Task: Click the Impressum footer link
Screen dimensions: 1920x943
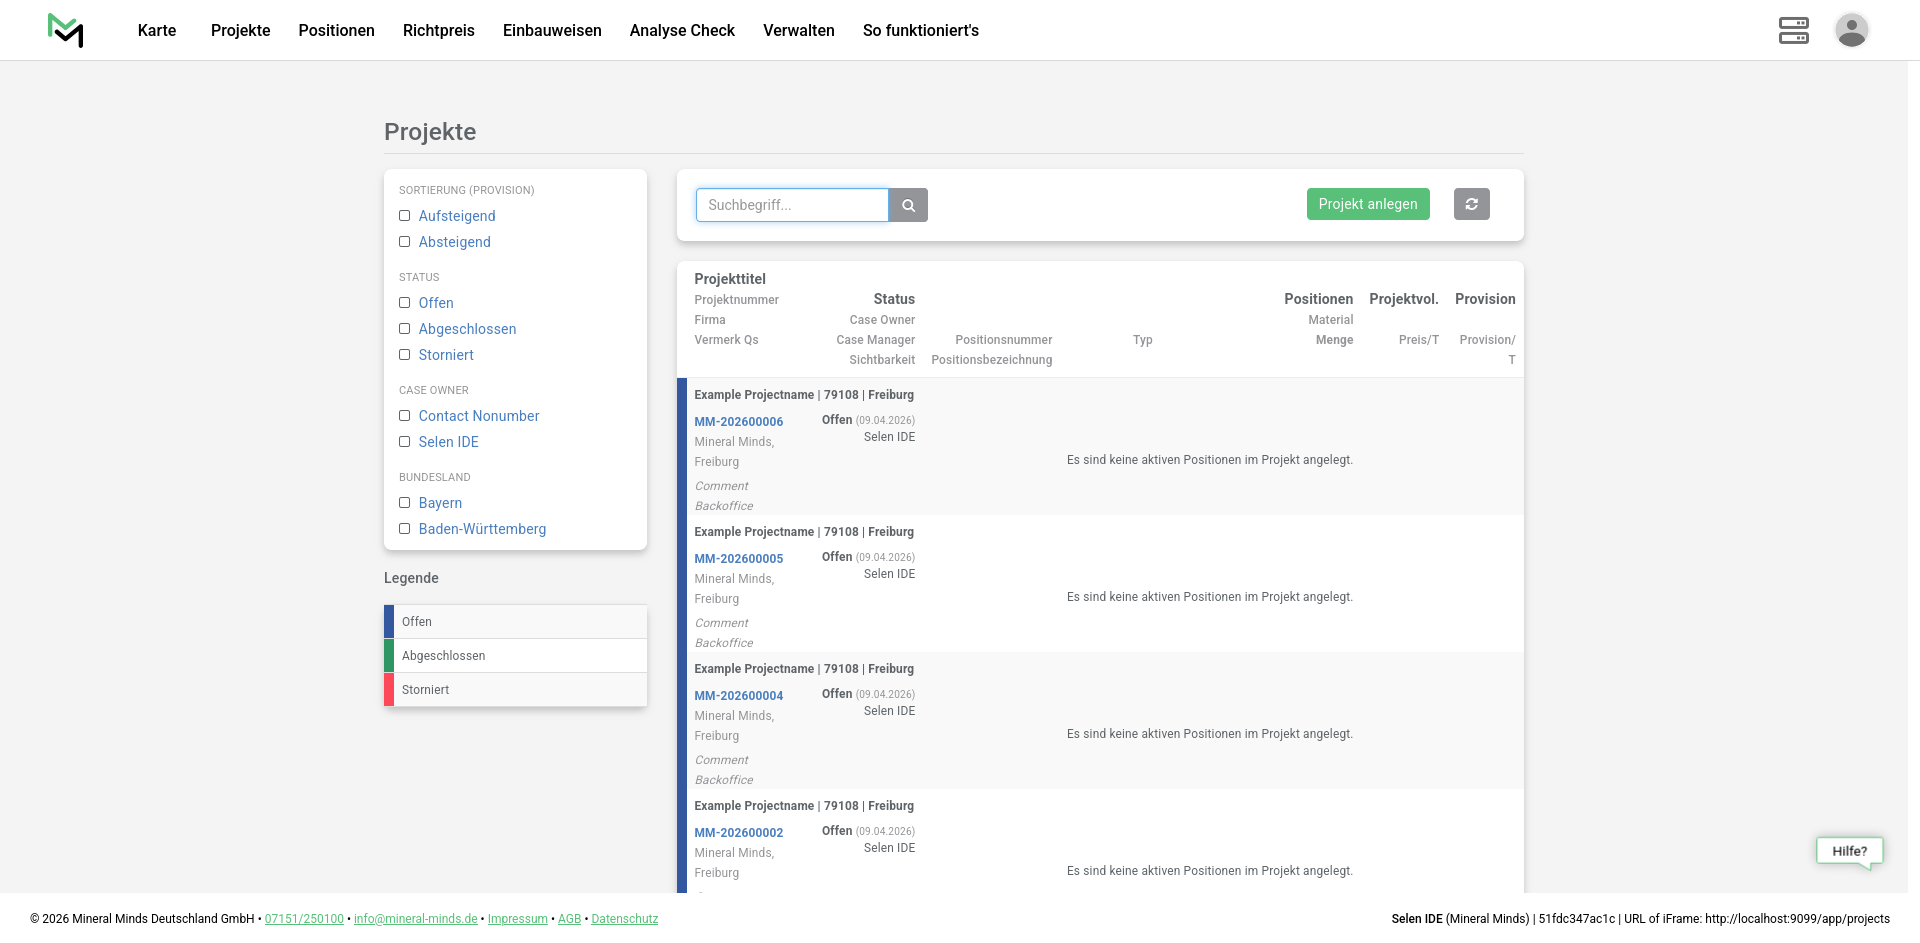Action: pyautogui.click(x=517, y=919)
